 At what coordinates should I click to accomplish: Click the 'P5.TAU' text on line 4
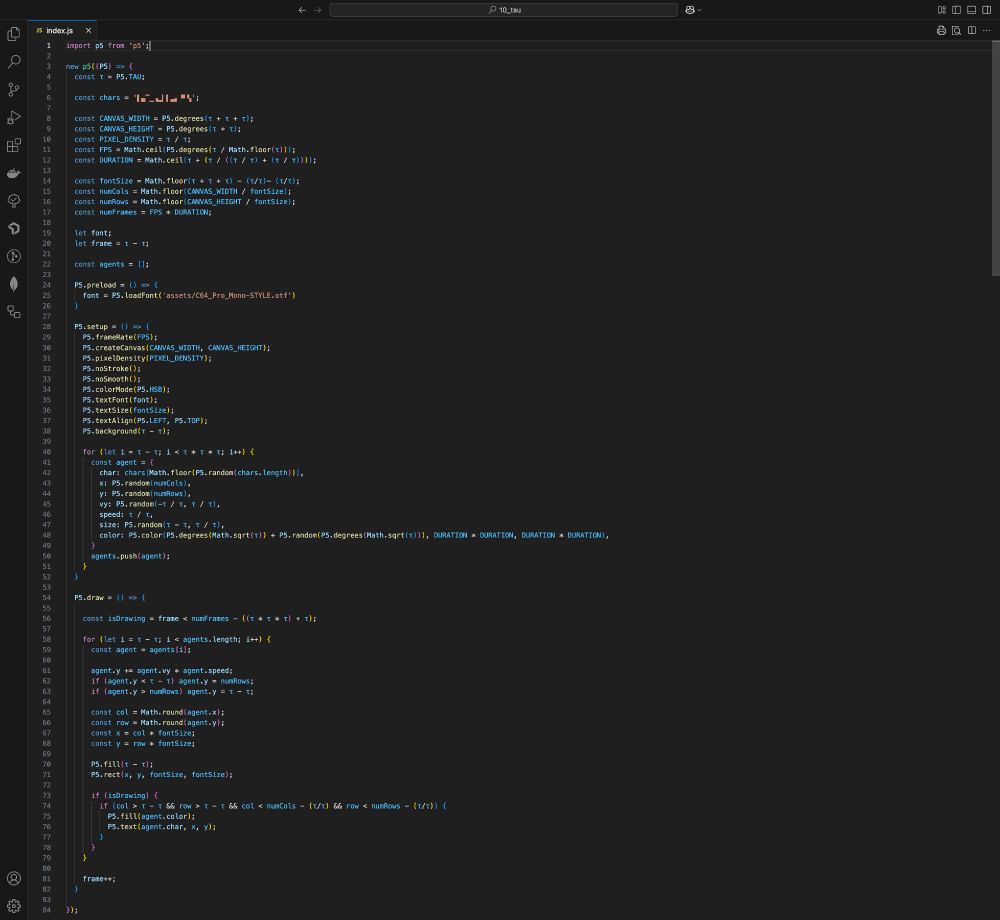tap(129, 77)
